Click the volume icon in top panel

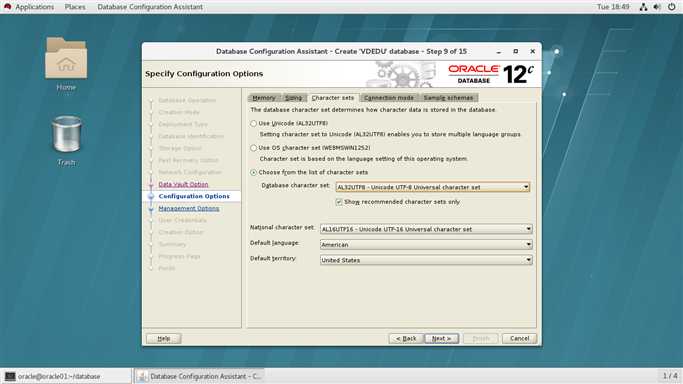click(657, 7)
